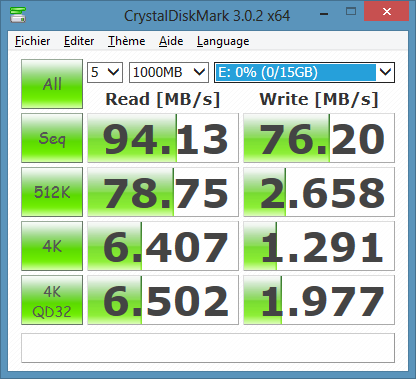Click the 4K write result 1.291
This screenshot has height=379, width=416.
(x=319, y=246)
